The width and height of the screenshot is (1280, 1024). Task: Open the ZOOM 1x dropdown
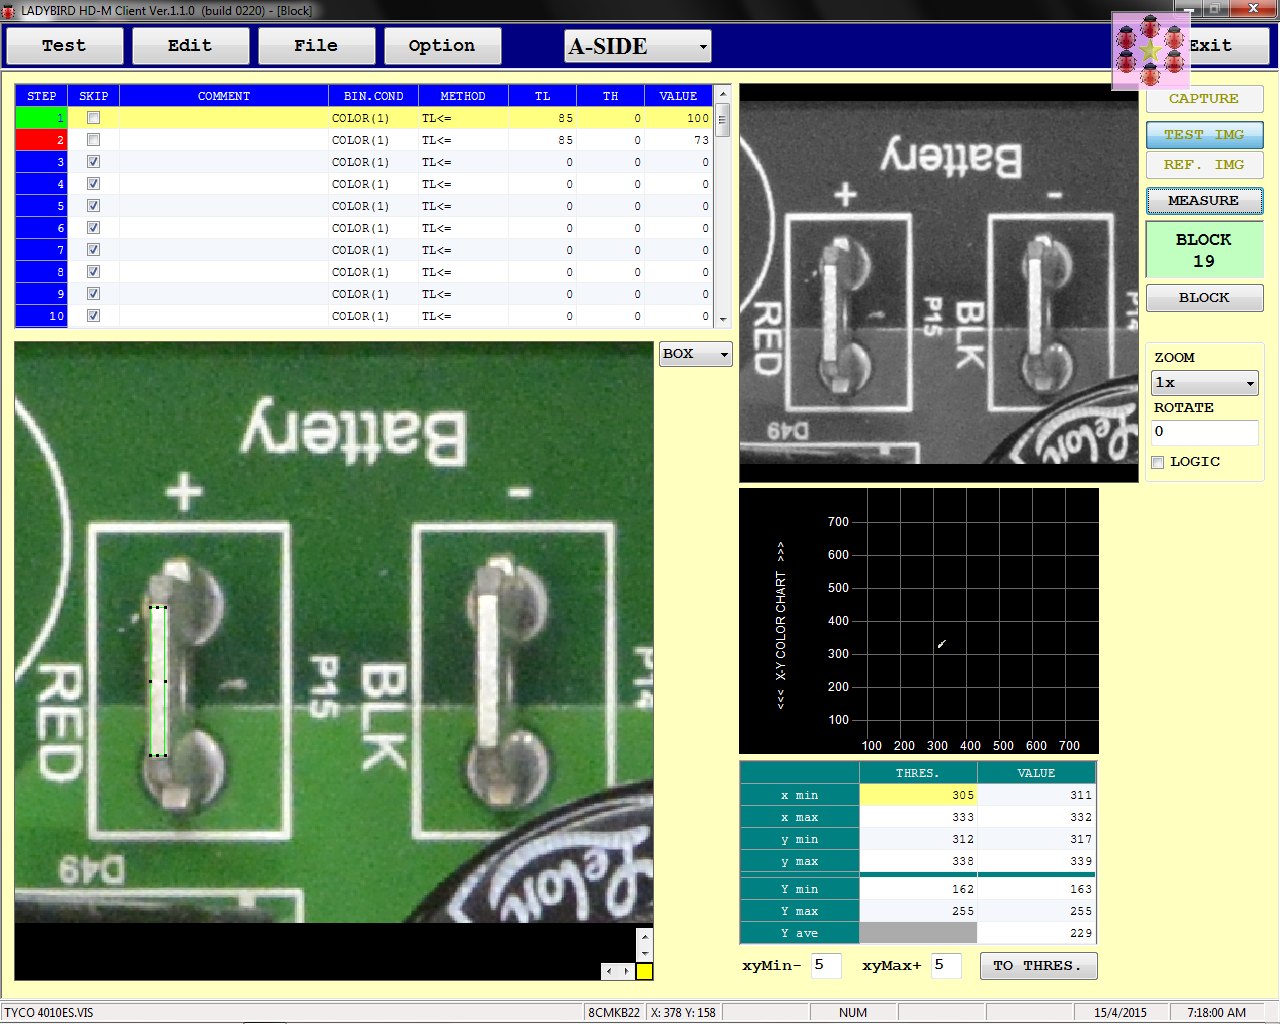(1204, 383)
